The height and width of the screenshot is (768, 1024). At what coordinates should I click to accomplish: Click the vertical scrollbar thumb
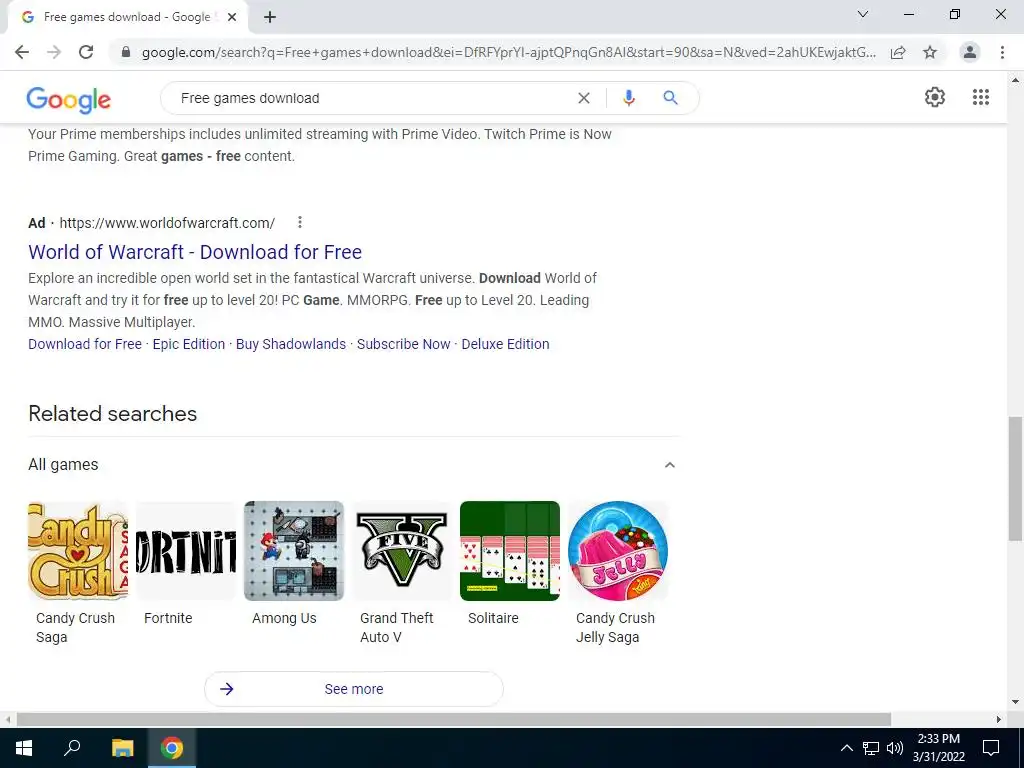click(x=1015, y=479)
